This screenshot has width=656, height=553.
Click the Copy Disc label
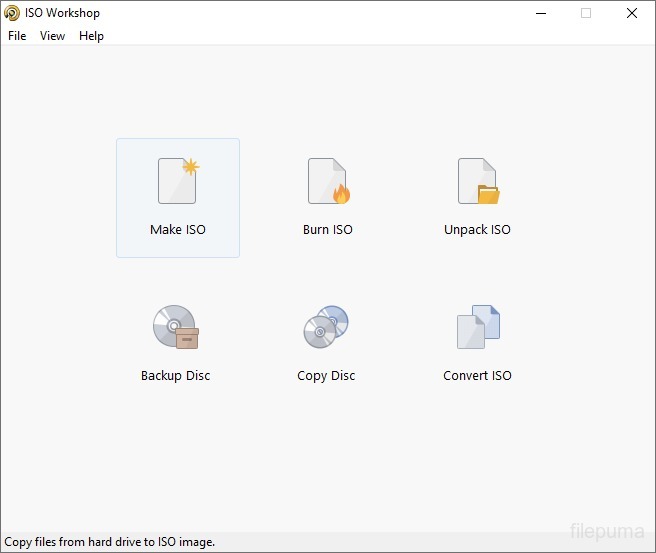pos(326,376)
